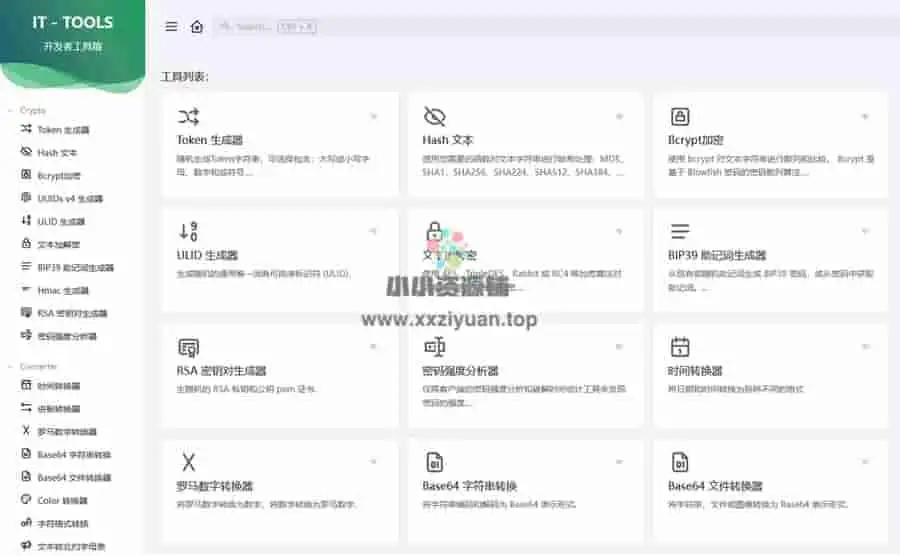Mark the Bcrypt加密 card as favorite
Image resolution: width=900 pixels, height=556 pixels.
(866, 117)
